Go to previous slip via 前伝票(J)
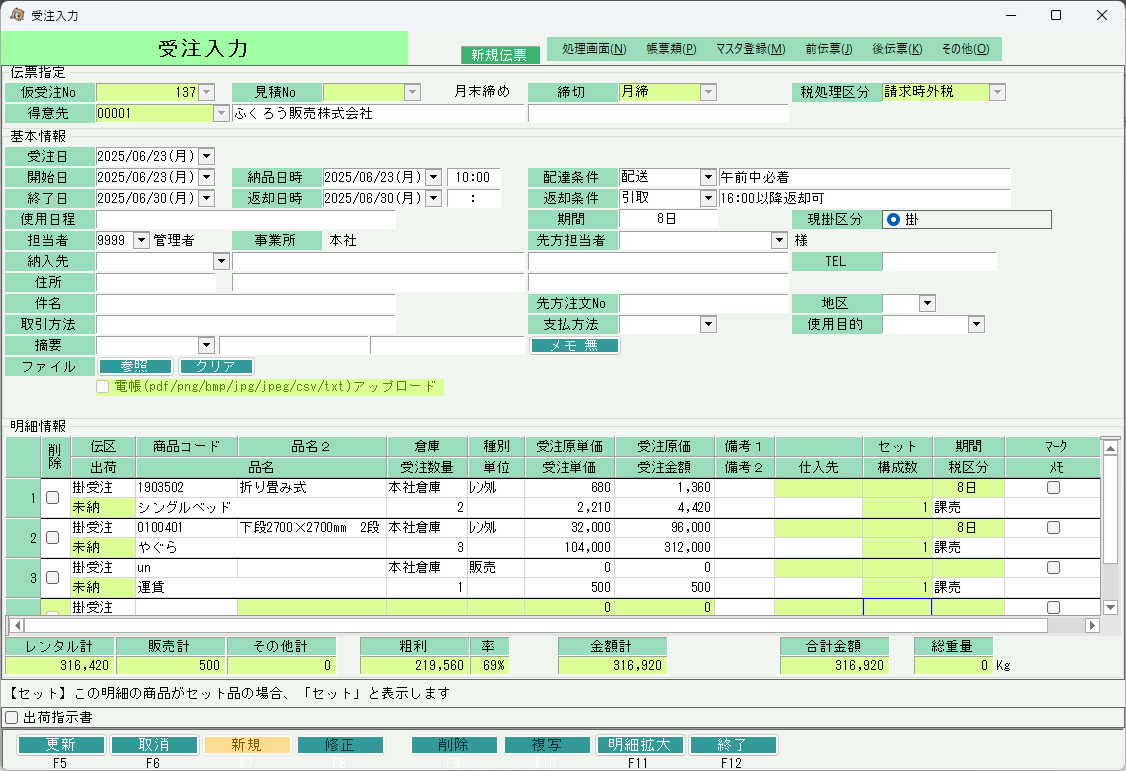 829,49
